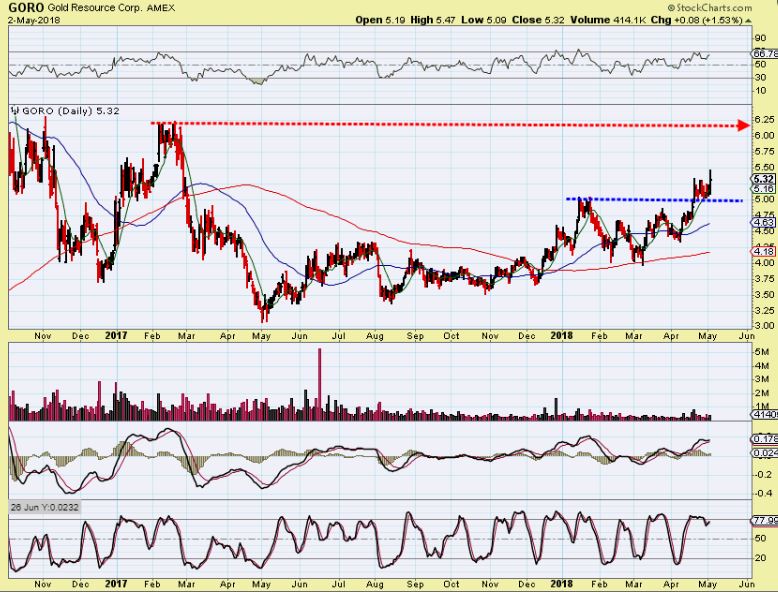The image size is (778, 592).
Task: Click Jul on the bottom stochastic date axis
Action: [338, 584]
